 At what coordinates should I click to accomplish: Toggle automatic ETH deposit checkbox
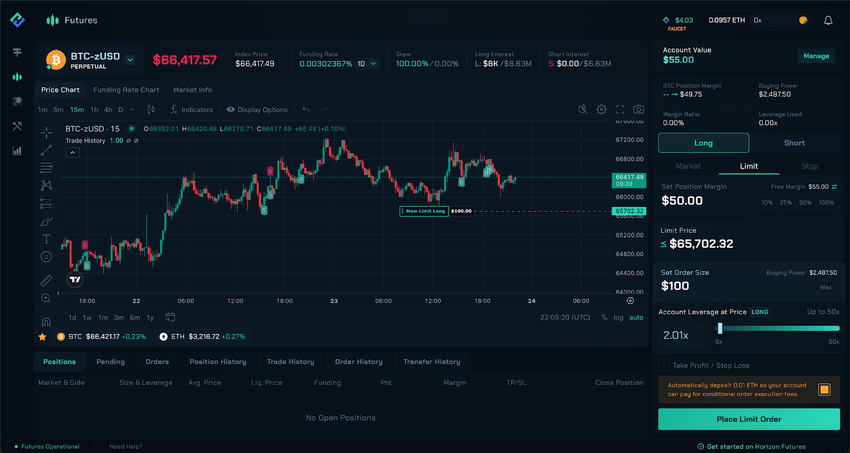point(825,390)
